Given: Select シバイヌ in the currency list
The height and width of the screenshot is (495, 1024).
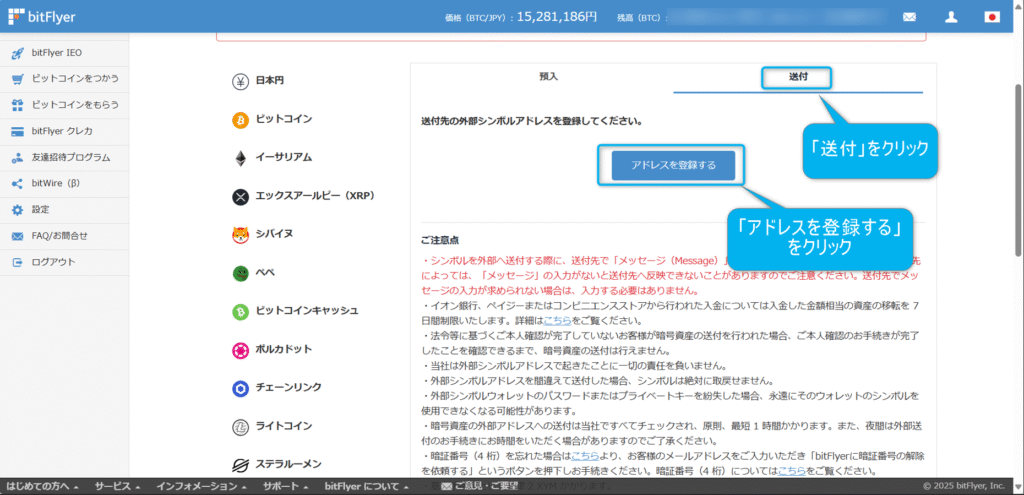Looking at the screenshot, I should [274, 234].
